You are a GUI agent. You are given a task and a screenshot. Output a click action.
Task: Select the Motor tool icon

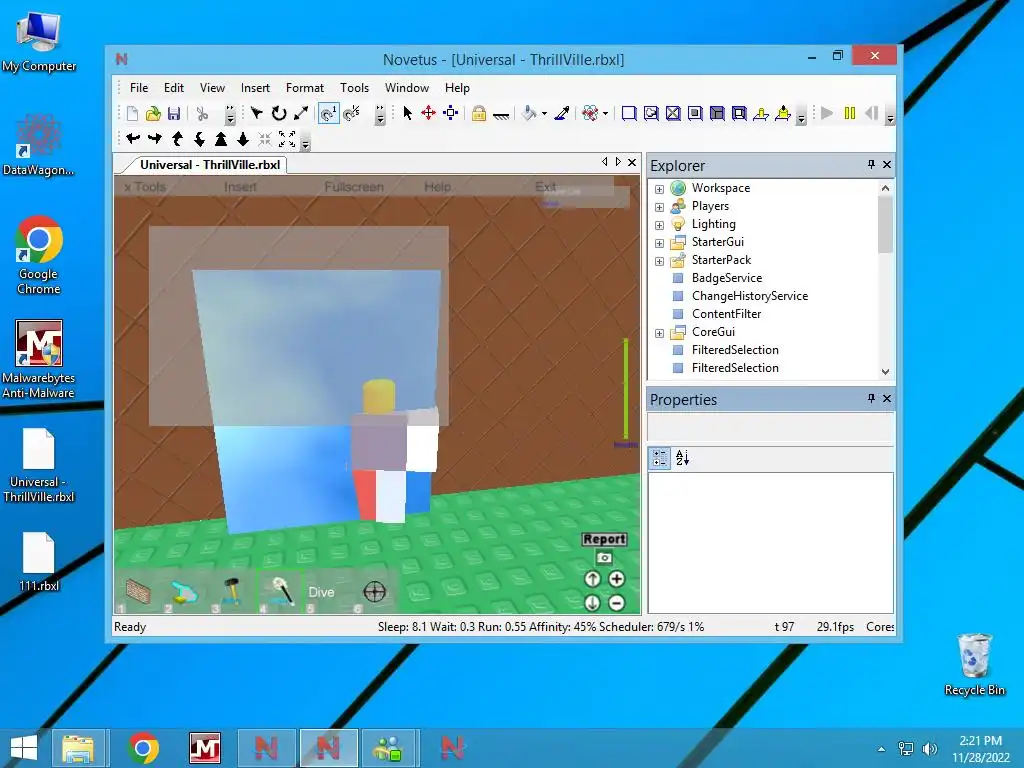[783, 114]
